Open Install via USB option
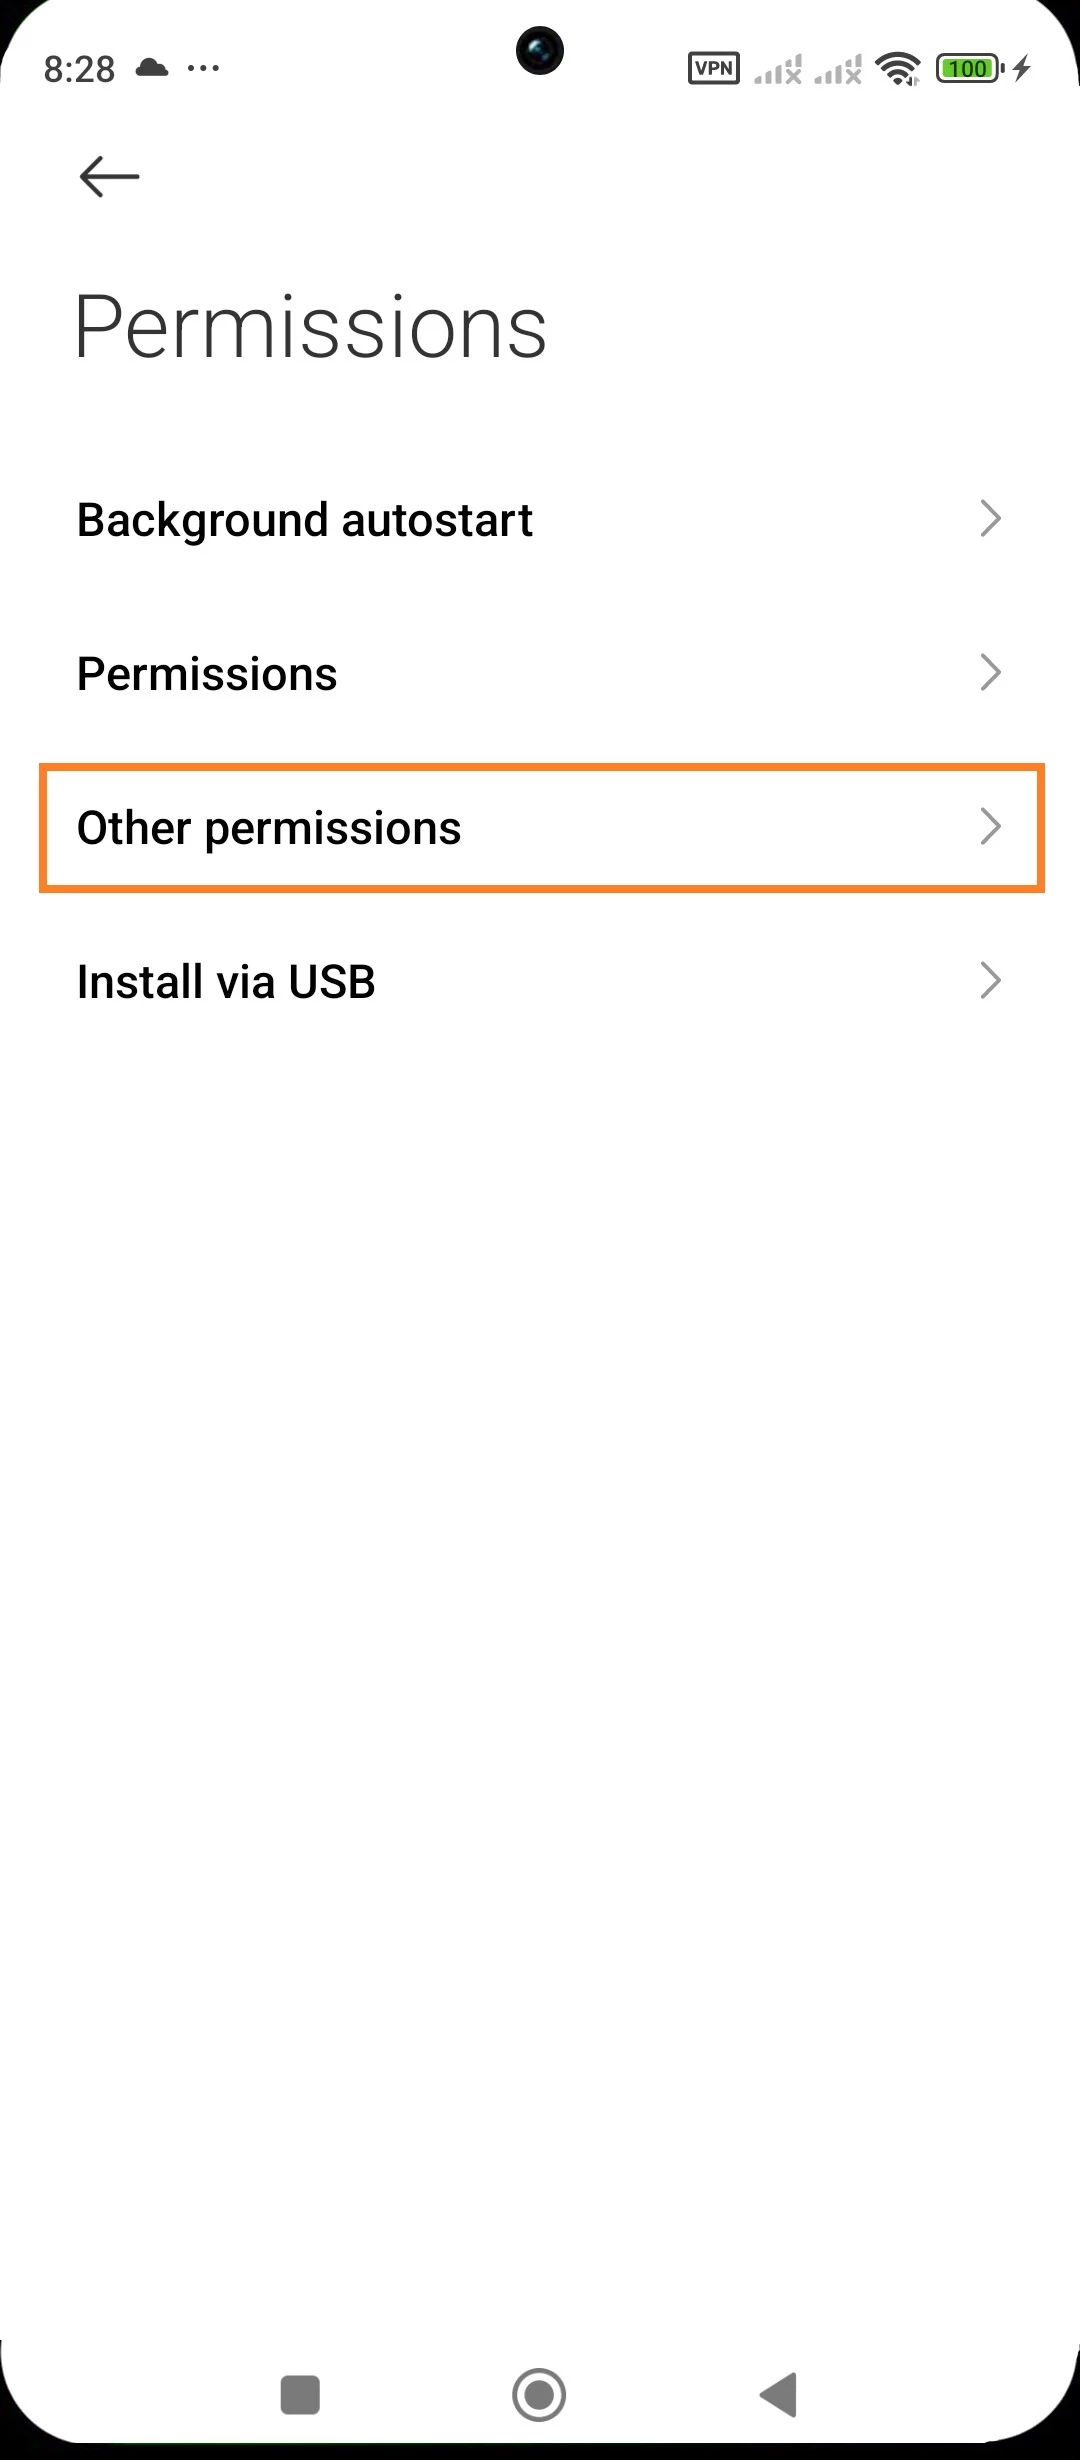This screenshot has height=2460, width=1080. point(226,982)
